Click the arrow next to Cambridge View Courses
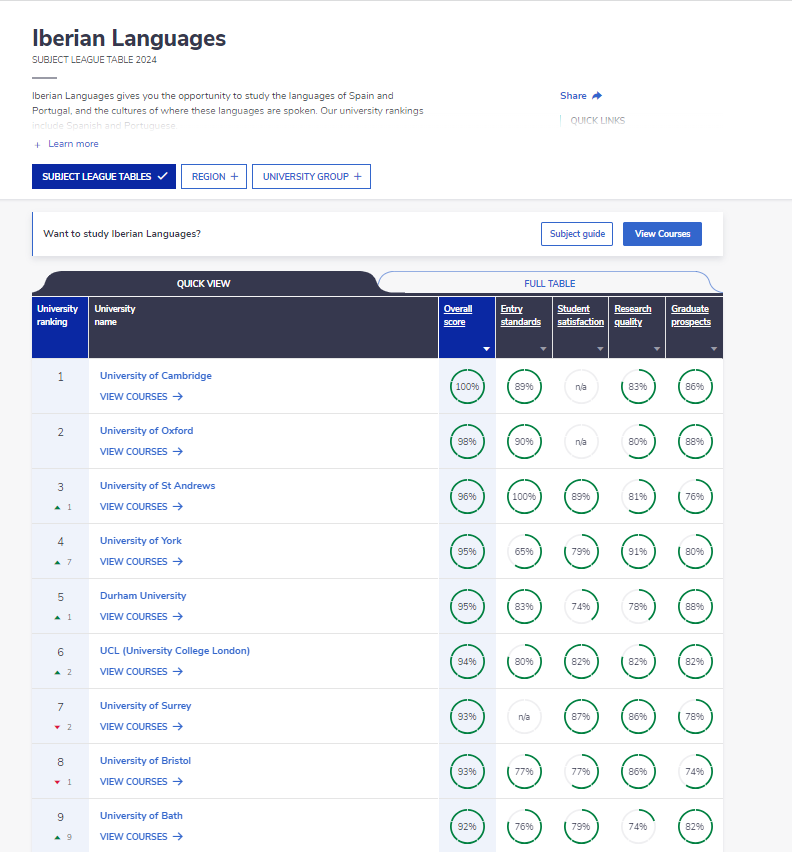The height and width of the screenshot is (852, 792). [178, 397]
